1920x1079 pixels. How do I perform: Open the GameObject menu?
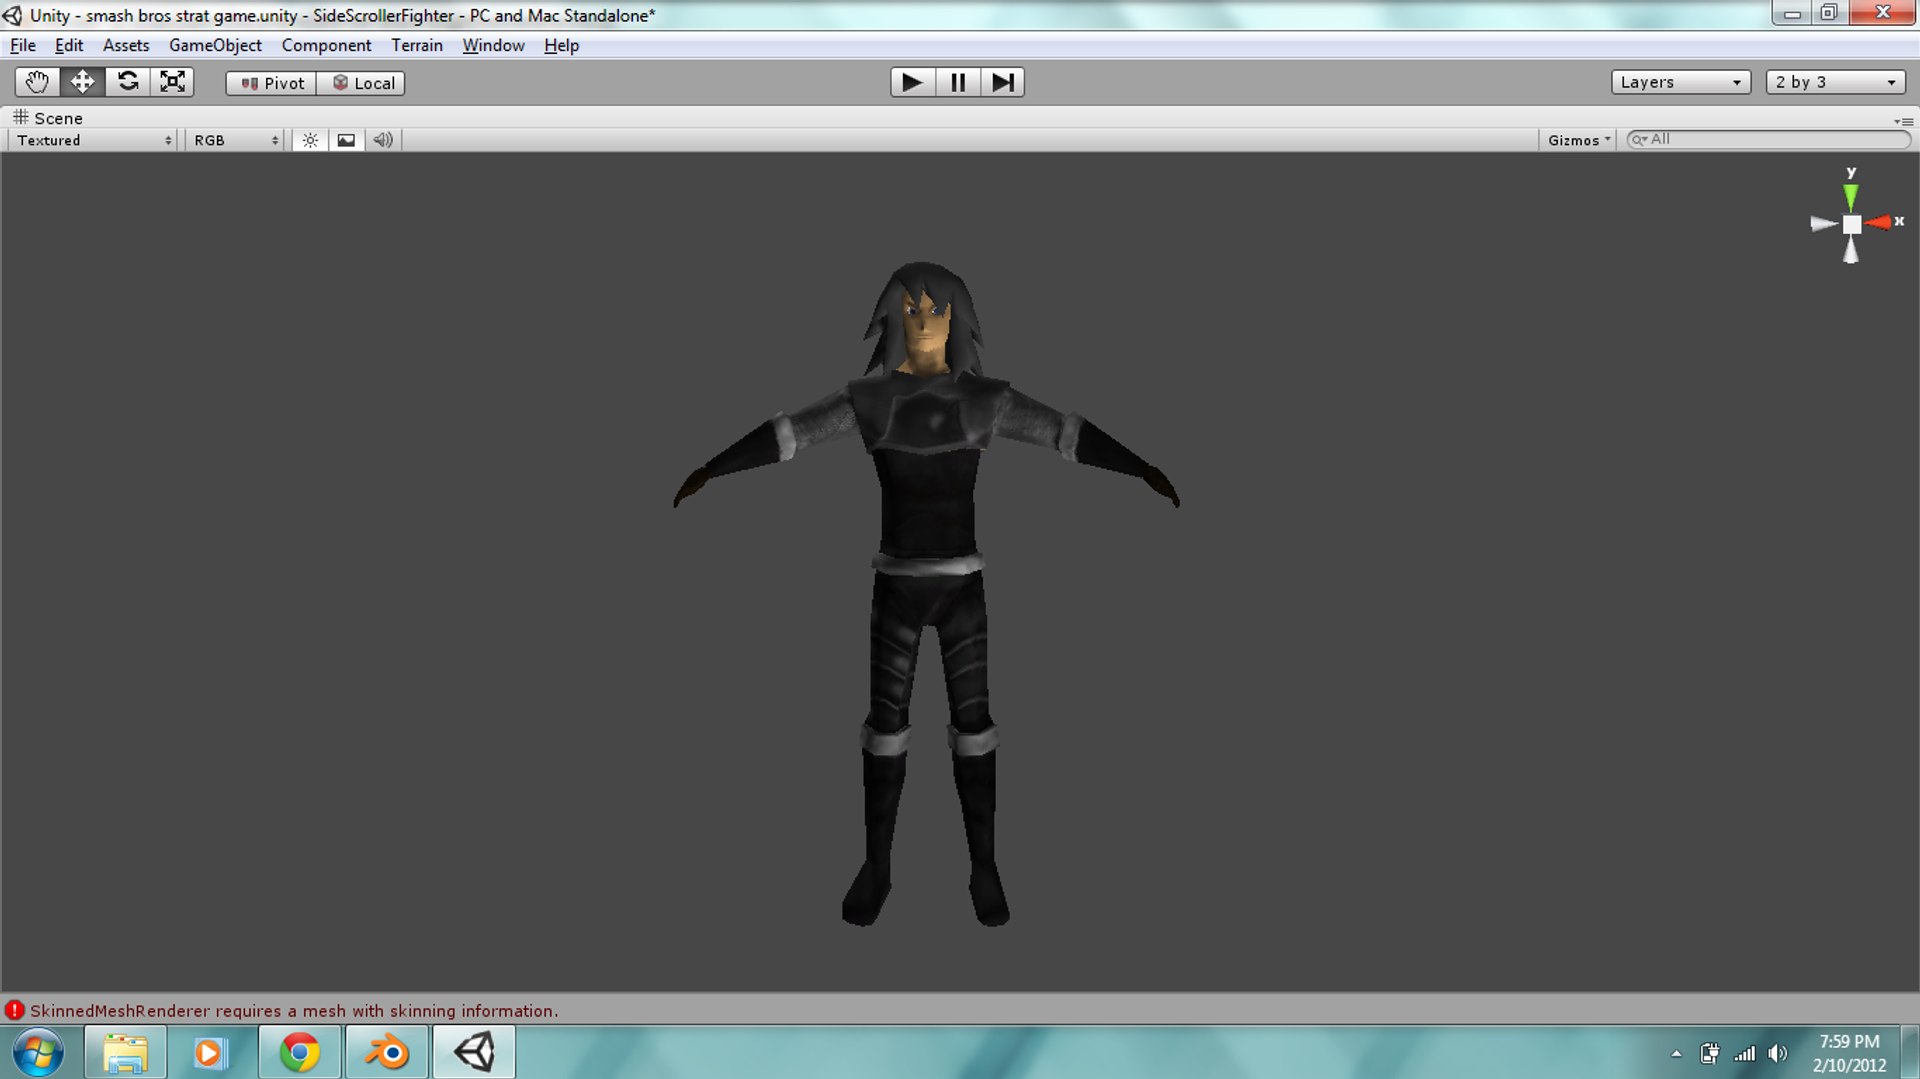[x=215, y=45]
